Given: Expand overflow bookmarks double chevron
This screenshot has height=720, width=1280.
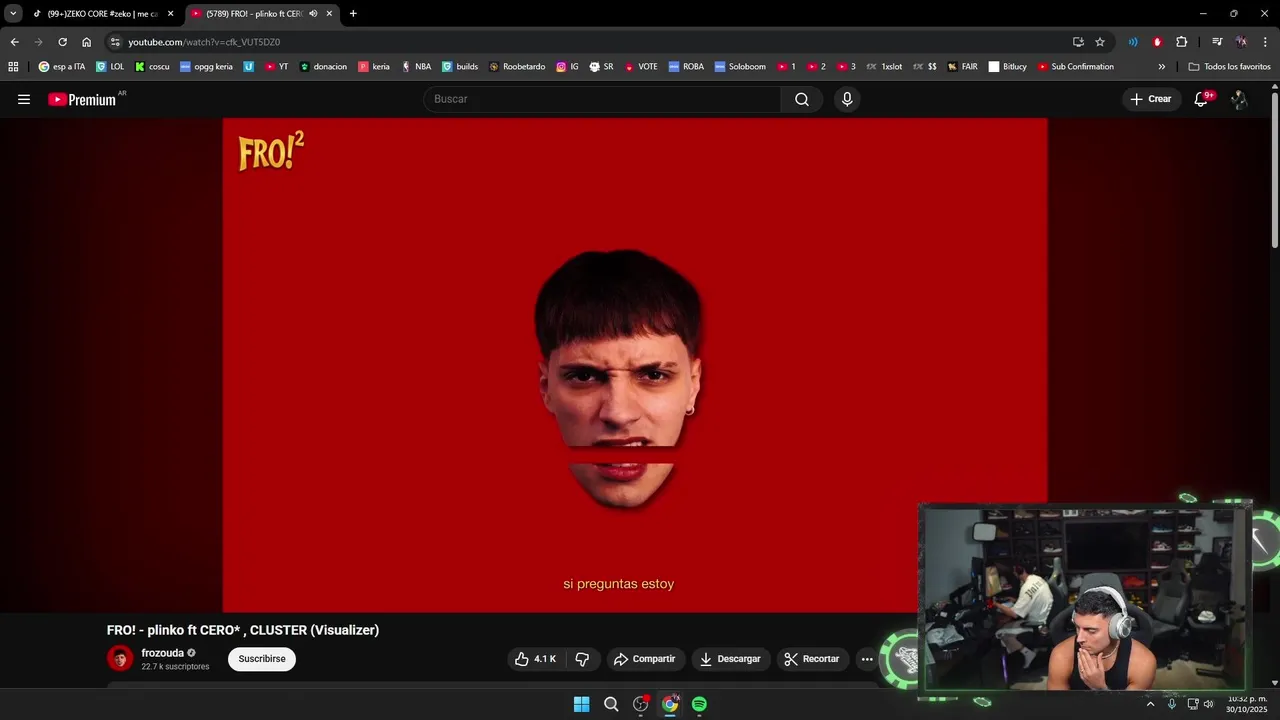Looking at the screenshot, I should point(1161,67).
